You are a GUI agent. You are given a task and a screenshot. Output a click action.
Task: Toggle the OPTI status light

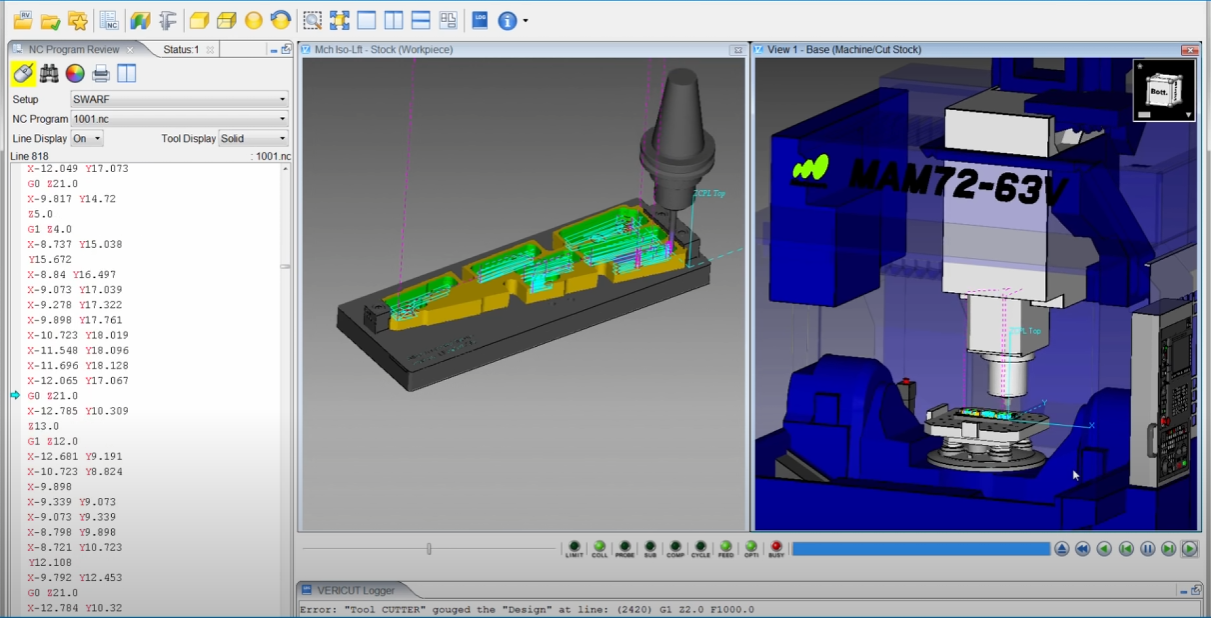(751, 548)
